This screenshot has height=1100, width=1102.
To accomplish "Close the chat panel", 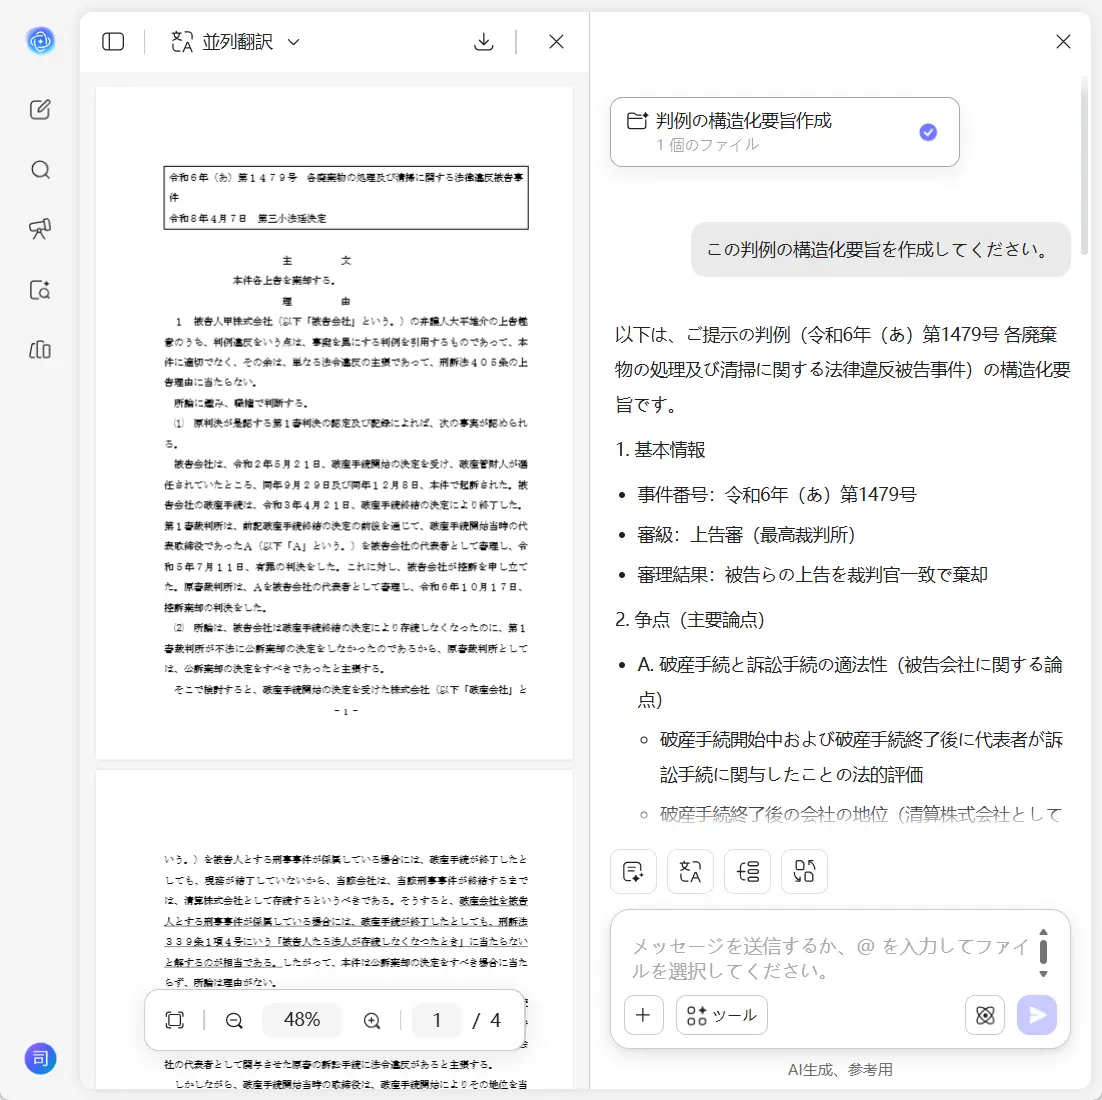I will tap(1063, 41).
